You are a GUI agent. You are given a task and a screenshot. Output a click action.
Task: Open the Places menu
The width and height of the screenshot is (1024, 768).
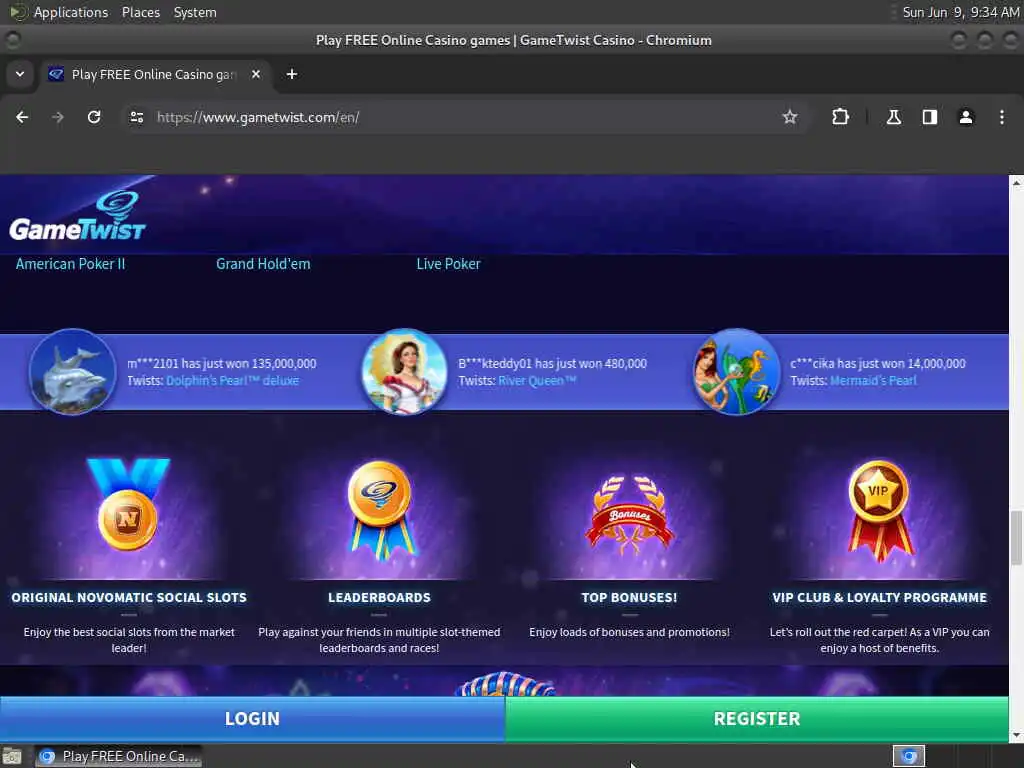coord(141,12)
